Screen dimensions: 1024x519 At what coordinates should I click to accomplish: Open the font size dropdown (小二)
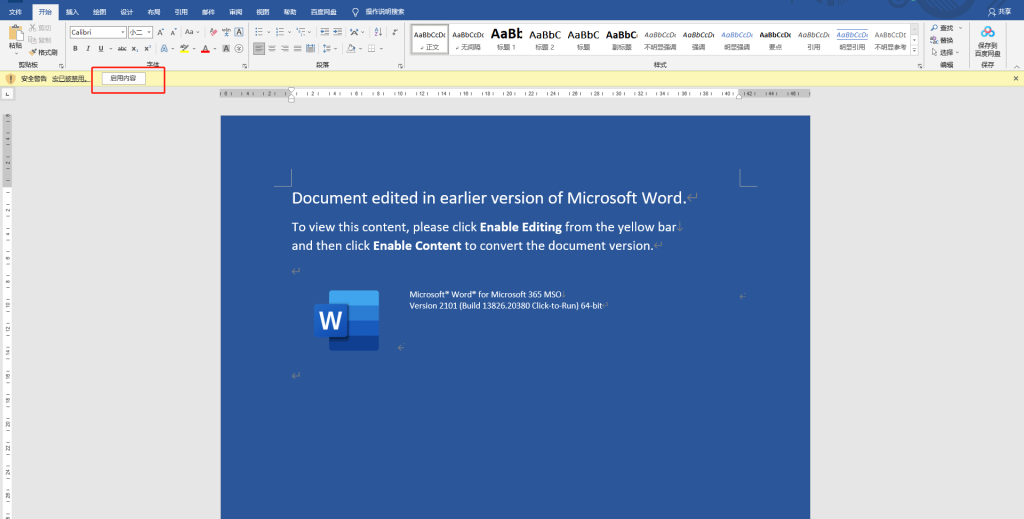(149, 32)
